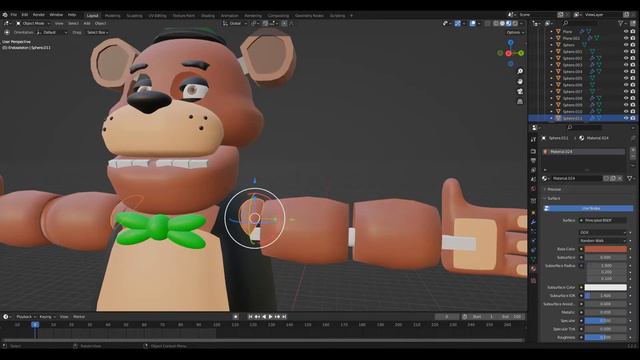Open the Material properties tab
640x360 pixels.
pos(533,269)
